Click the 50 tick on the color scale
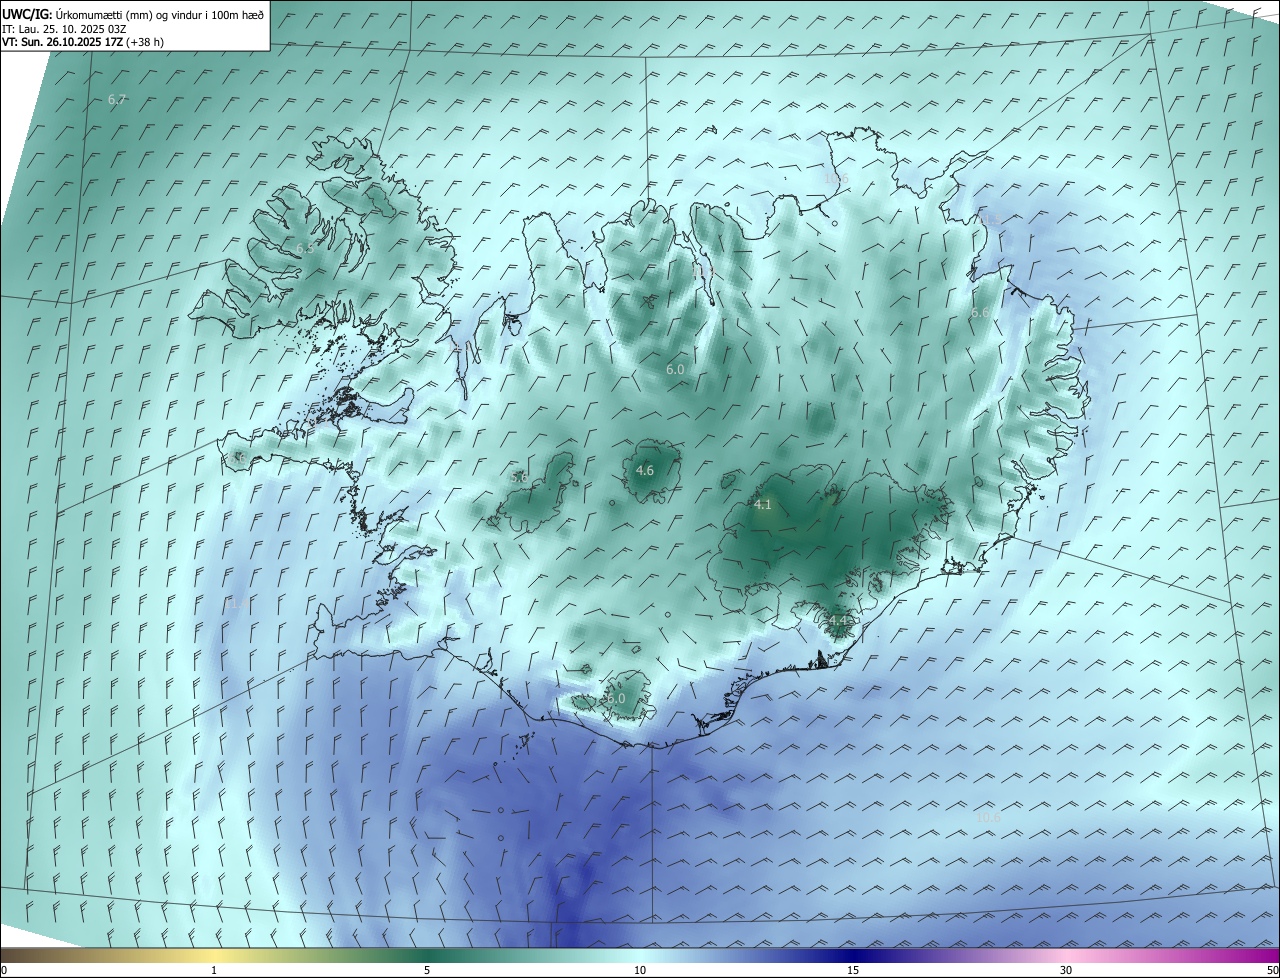The image size is (1280, 978). [1272, 970]
